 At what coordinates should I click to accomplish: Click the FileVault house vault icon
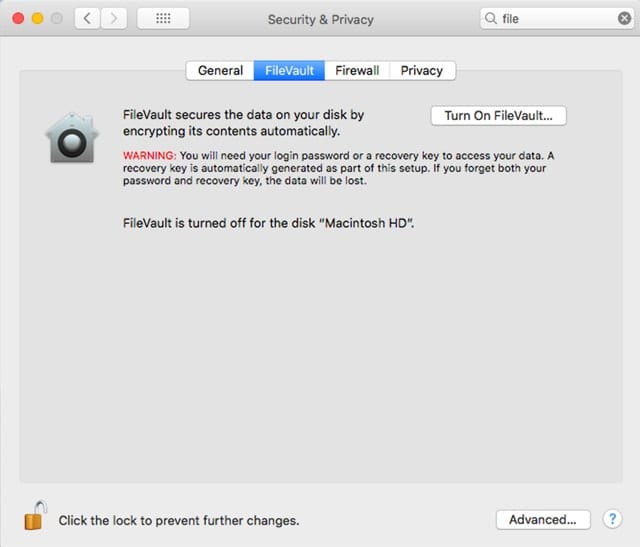69,137
